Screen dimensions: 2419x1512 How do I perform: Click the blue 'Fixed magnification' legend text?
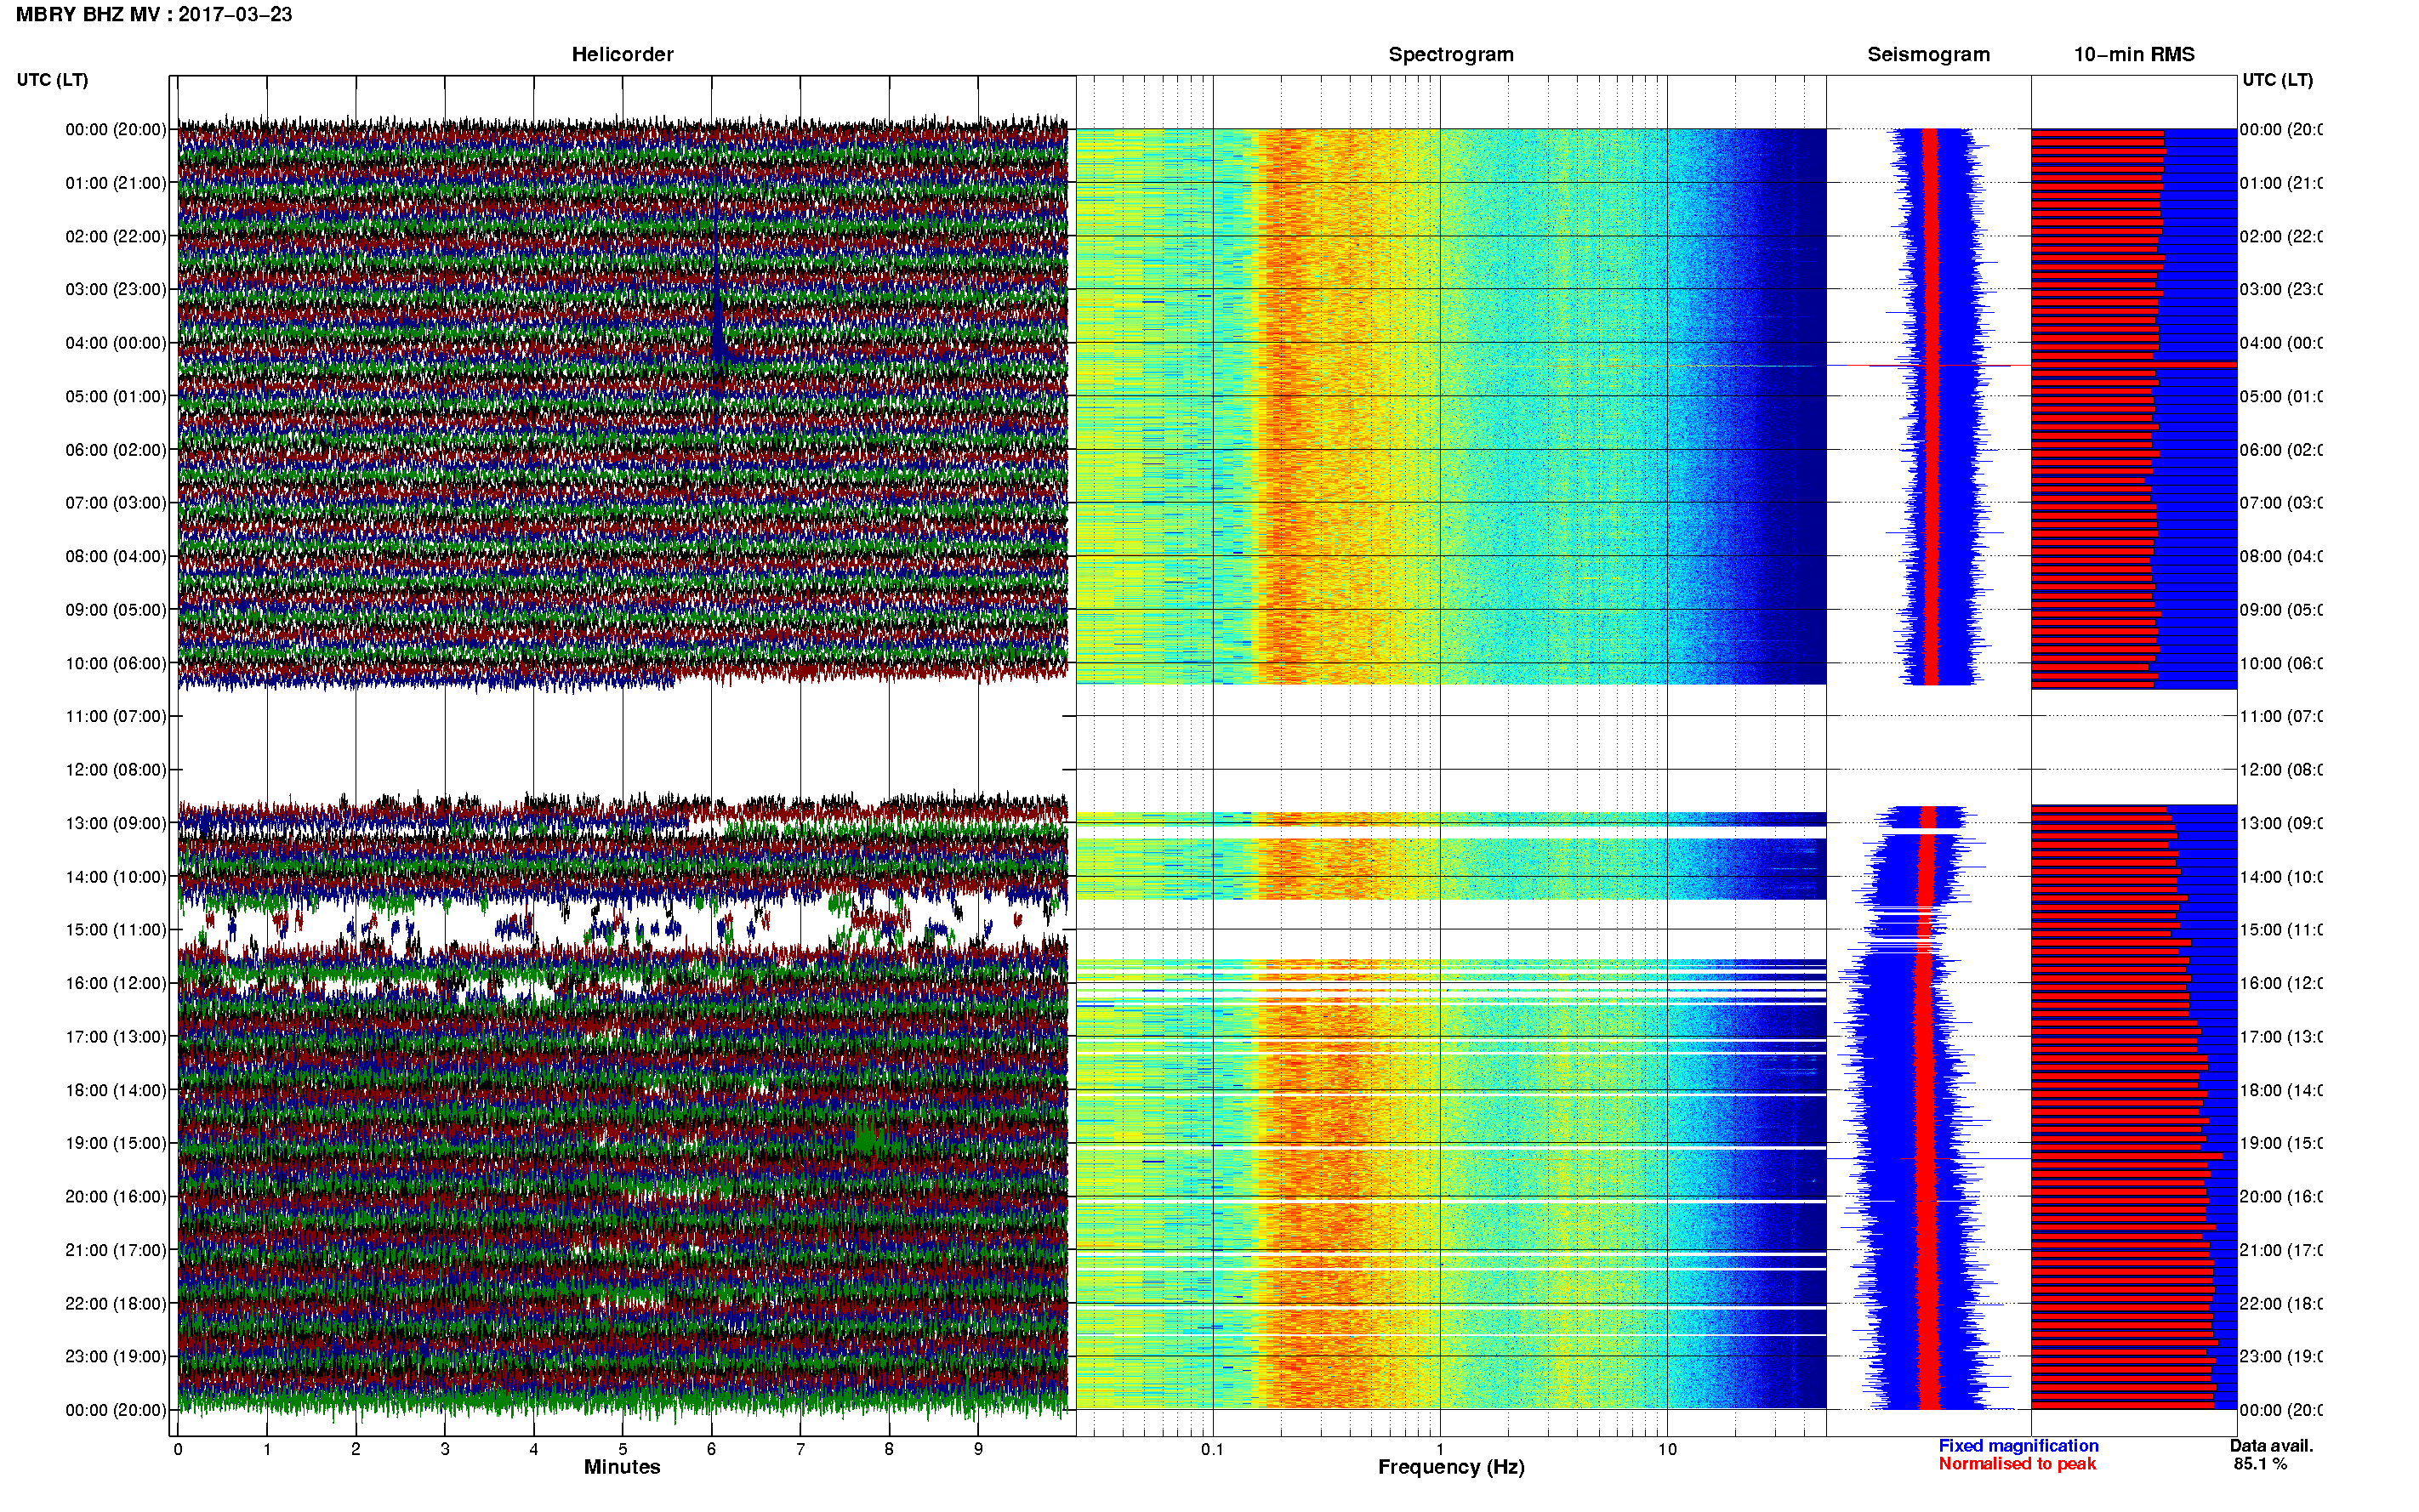[2018, 1446]
